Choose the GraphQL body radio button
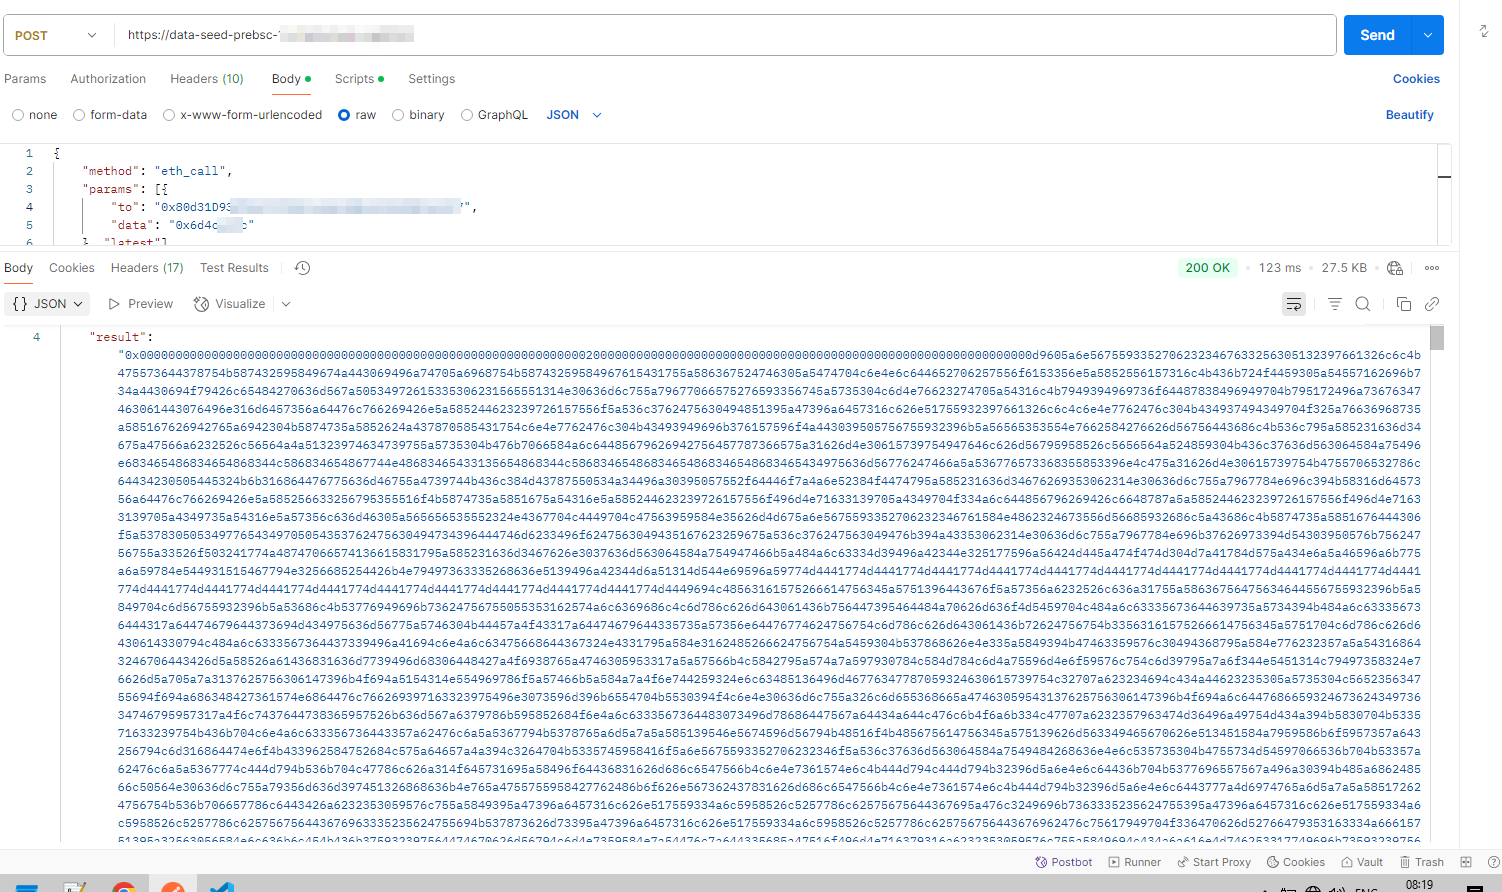This screenshot has height=892, width=1502. [x=467, y=115]
